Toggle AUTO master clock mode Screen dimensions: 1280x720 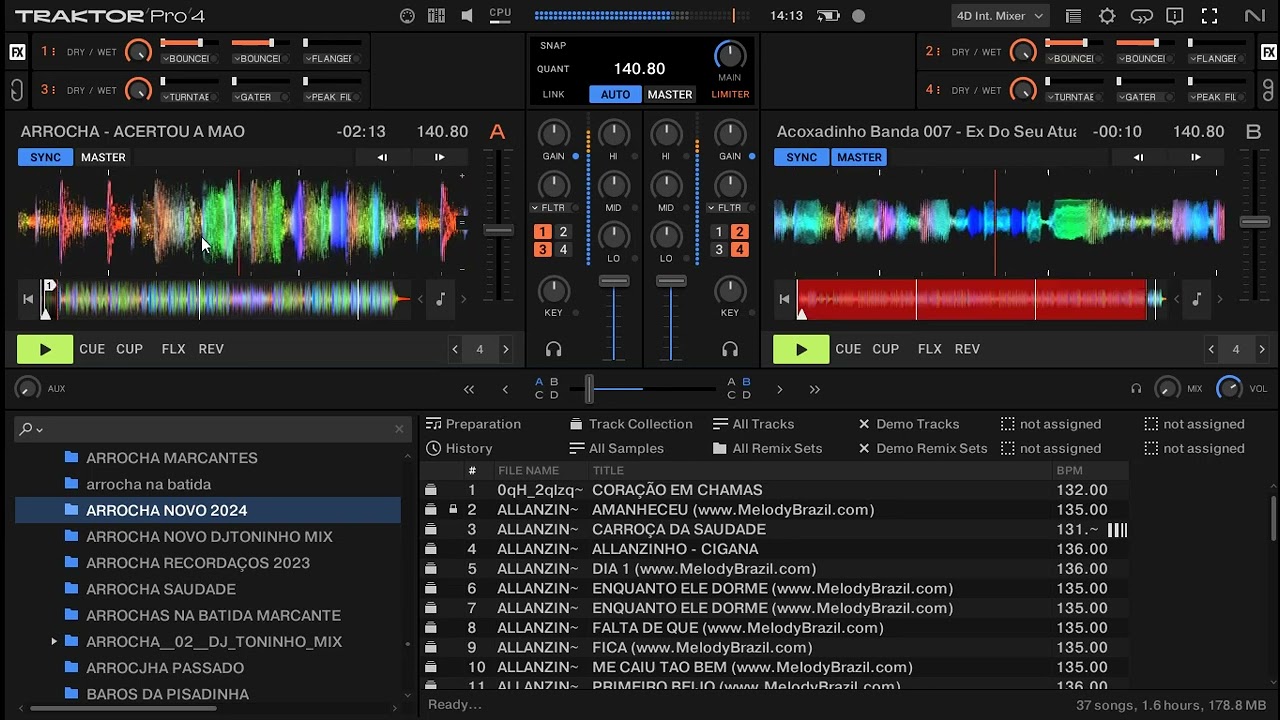615,94
